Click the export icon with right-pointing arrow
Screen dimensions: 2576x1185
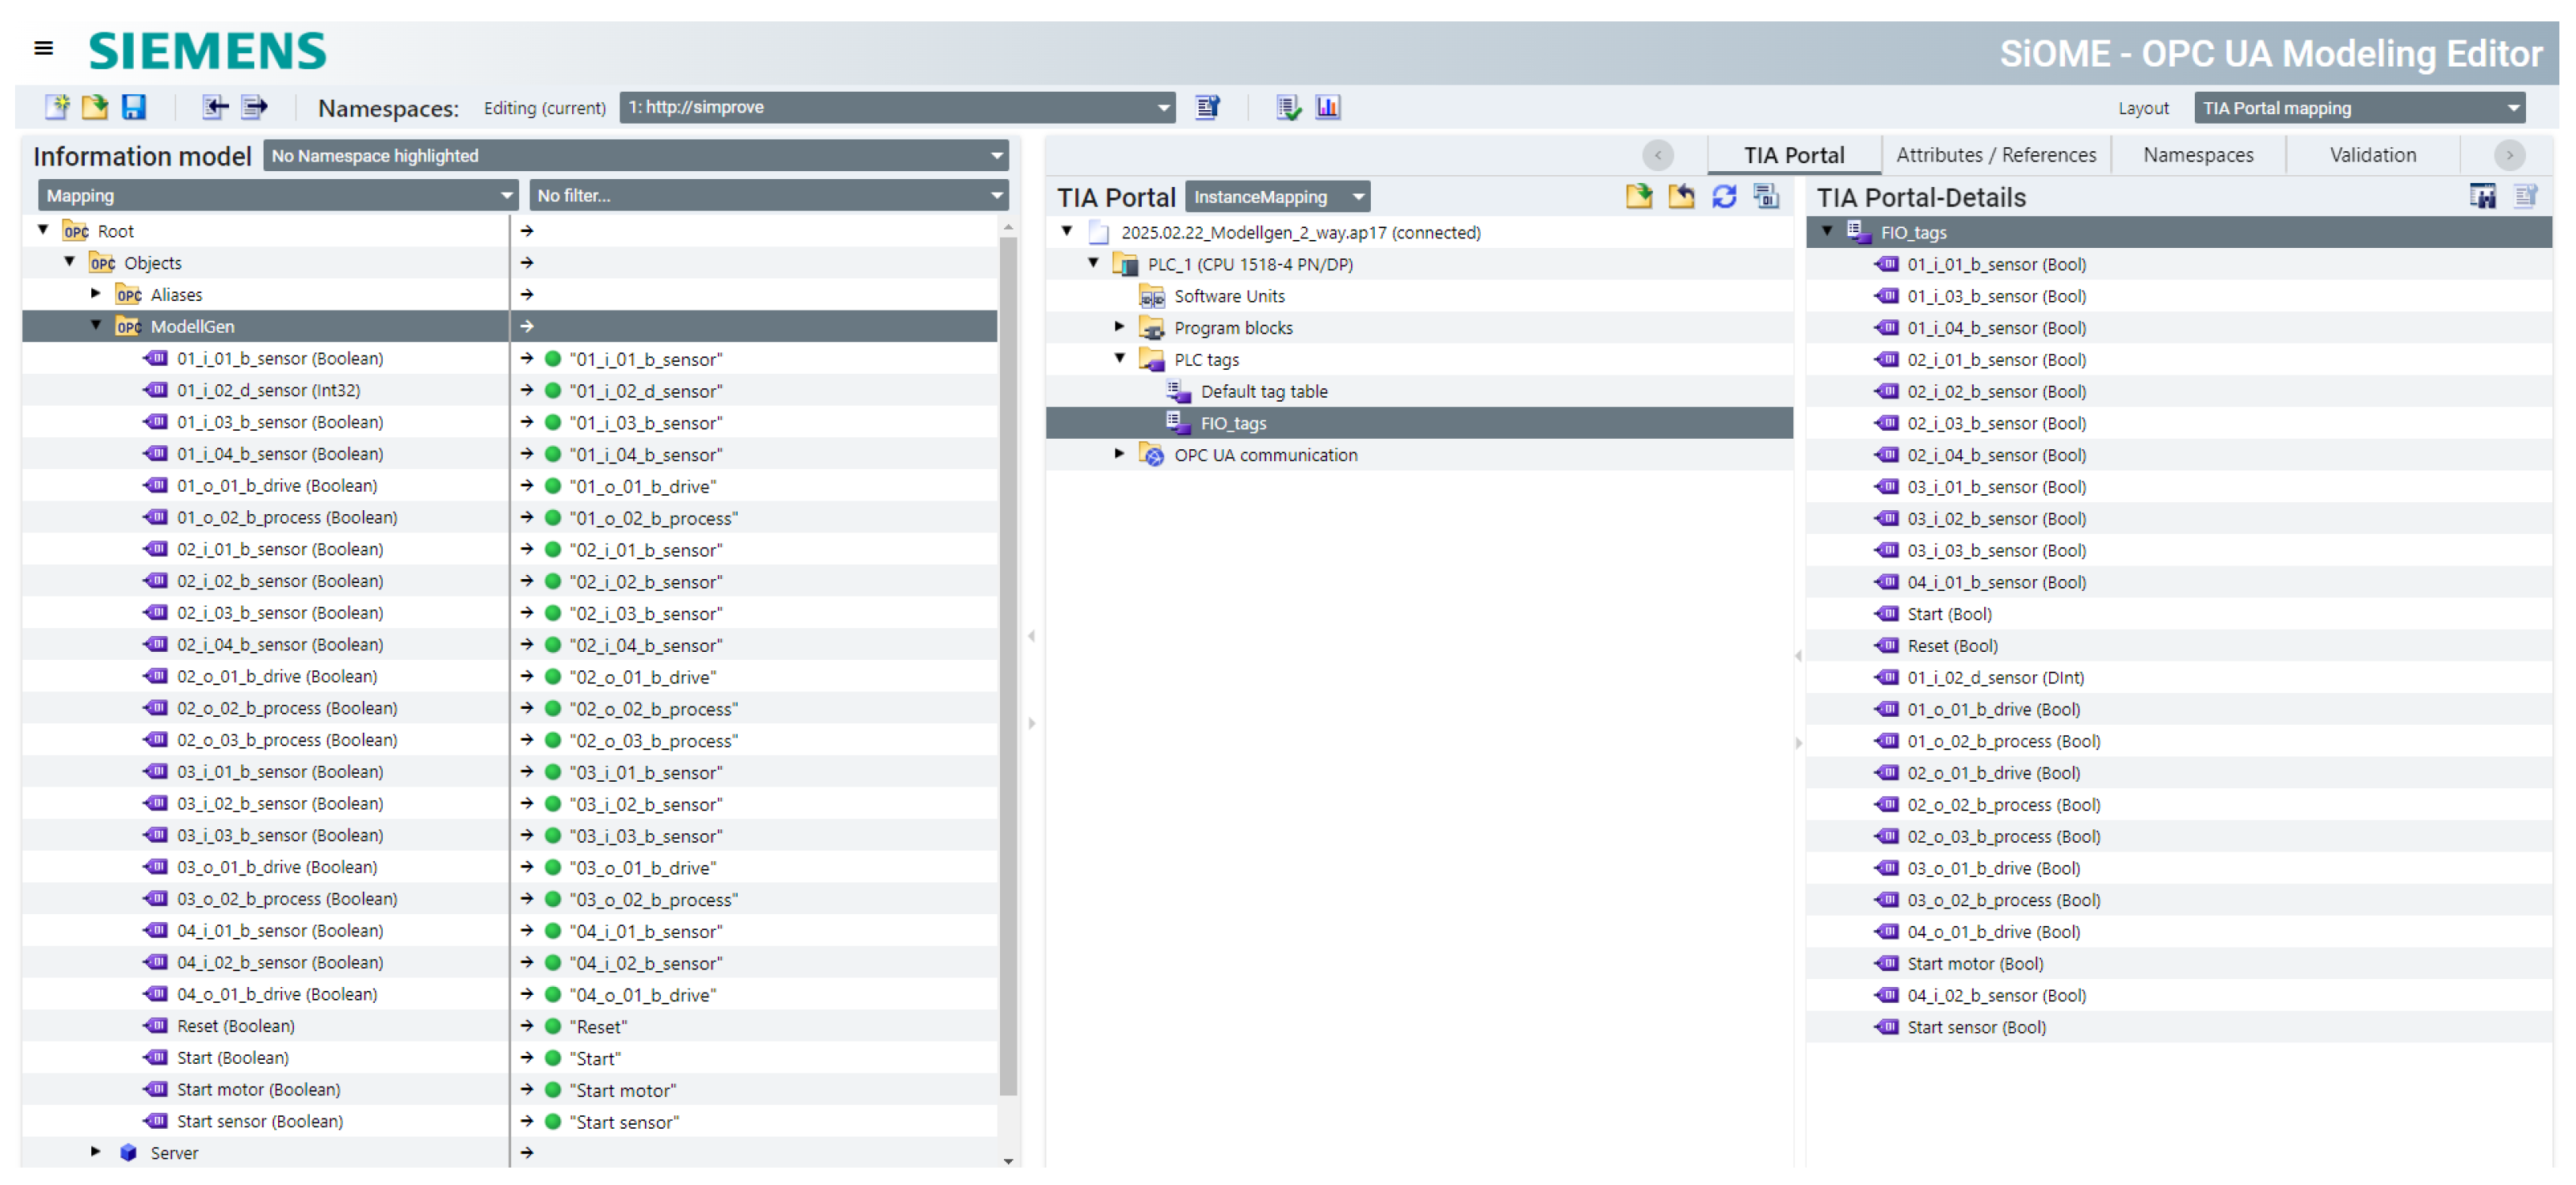(255, 107)
